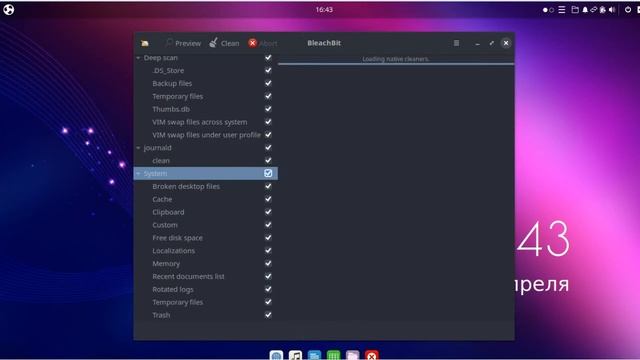Uncheck the .DS_Store checkbox
This screenshot has height=360, width=640.
(268, 70)
